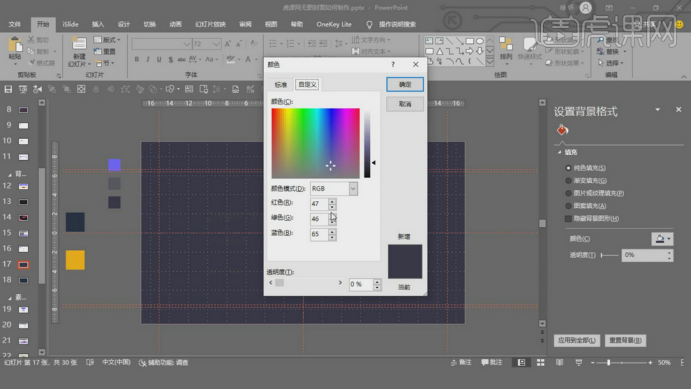The height and width of the screenshot is (389, 692).
Task: Click the text shadow S icon
Action: [170, 59]
